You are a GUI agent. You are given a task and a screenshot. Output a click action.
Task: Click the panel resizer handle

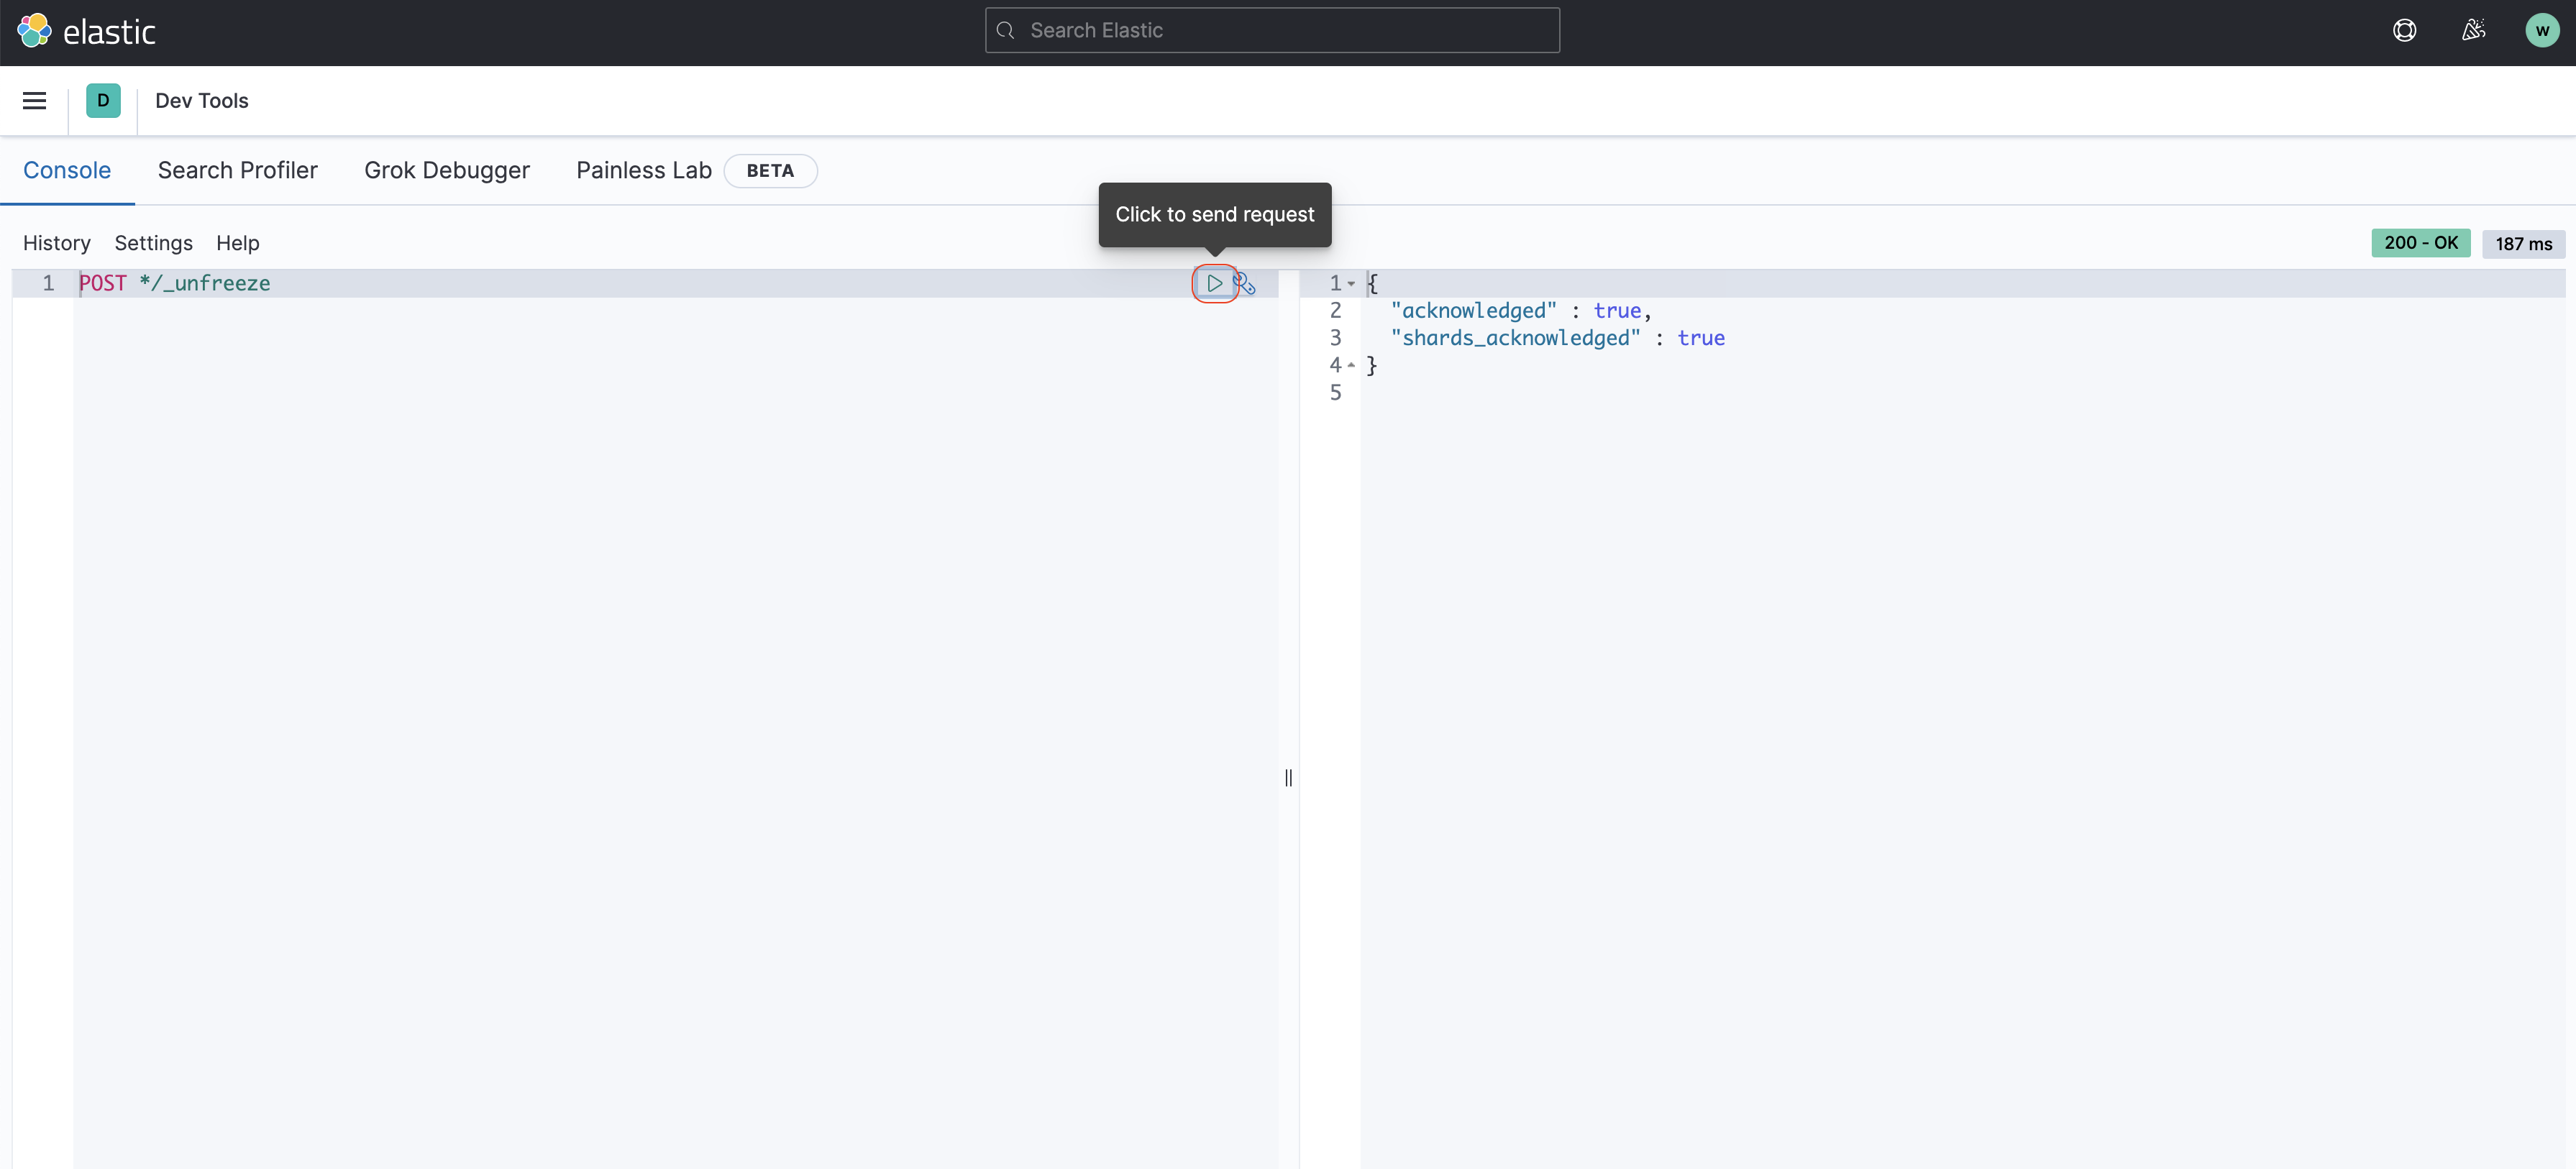tap(1288, 777)
